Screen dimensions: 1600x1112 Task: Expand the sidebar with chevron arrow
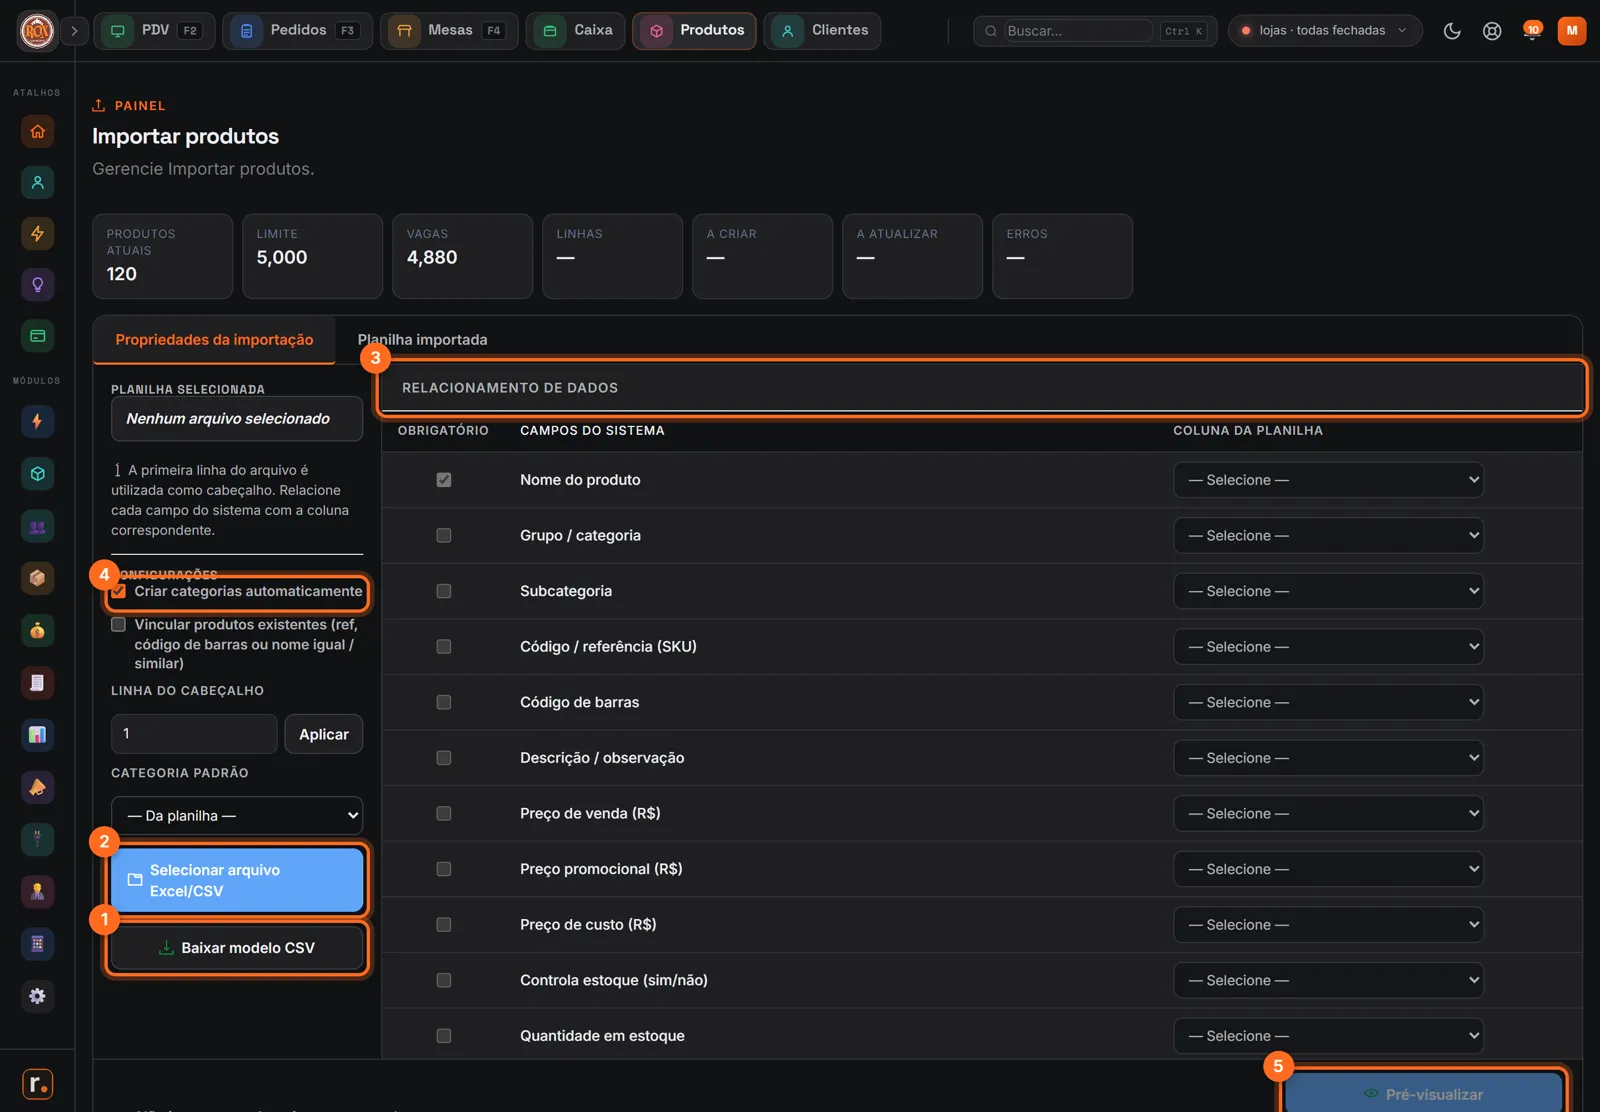(x=74, y=31)
